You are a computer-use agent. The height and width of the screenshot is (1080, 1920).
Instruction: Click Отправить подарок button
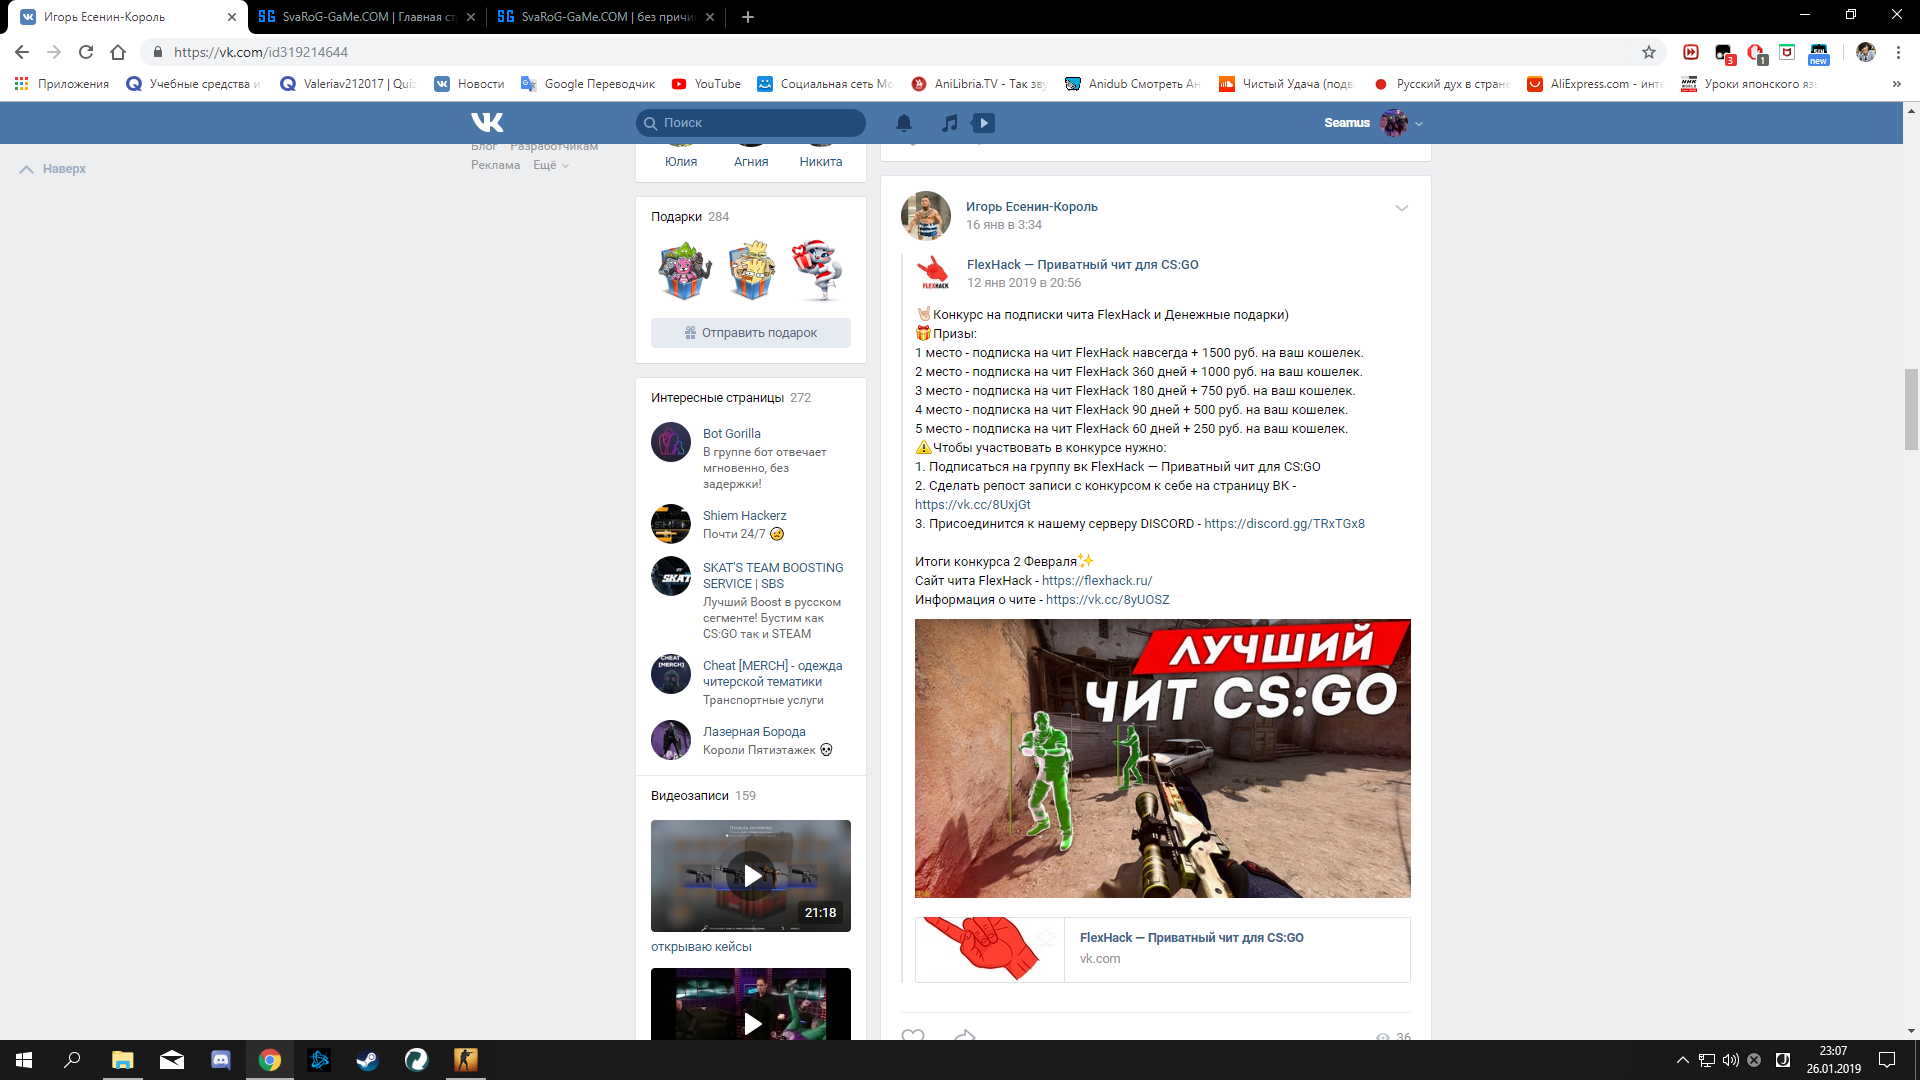(x=750, y=333)
